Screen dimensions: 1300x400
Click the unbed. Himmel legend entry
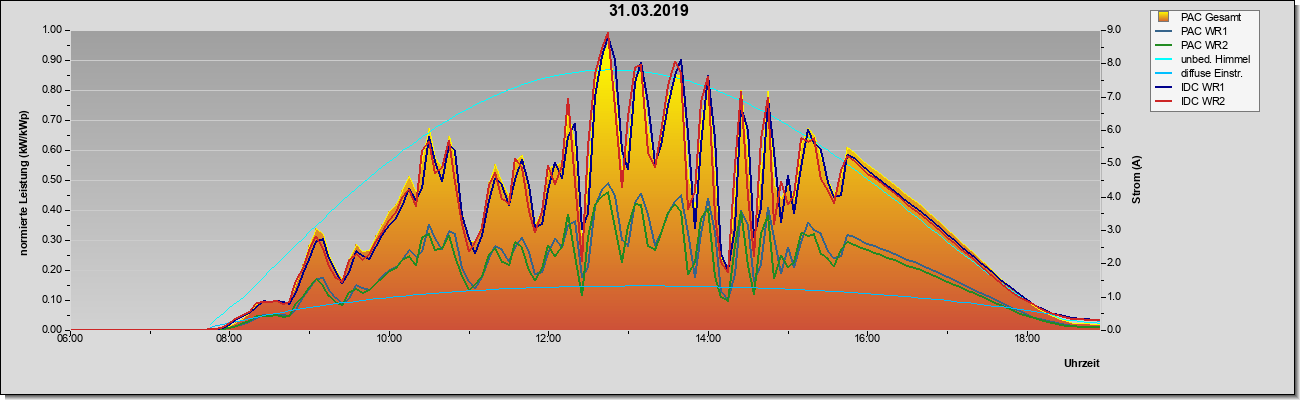(x=1204, y=60)
